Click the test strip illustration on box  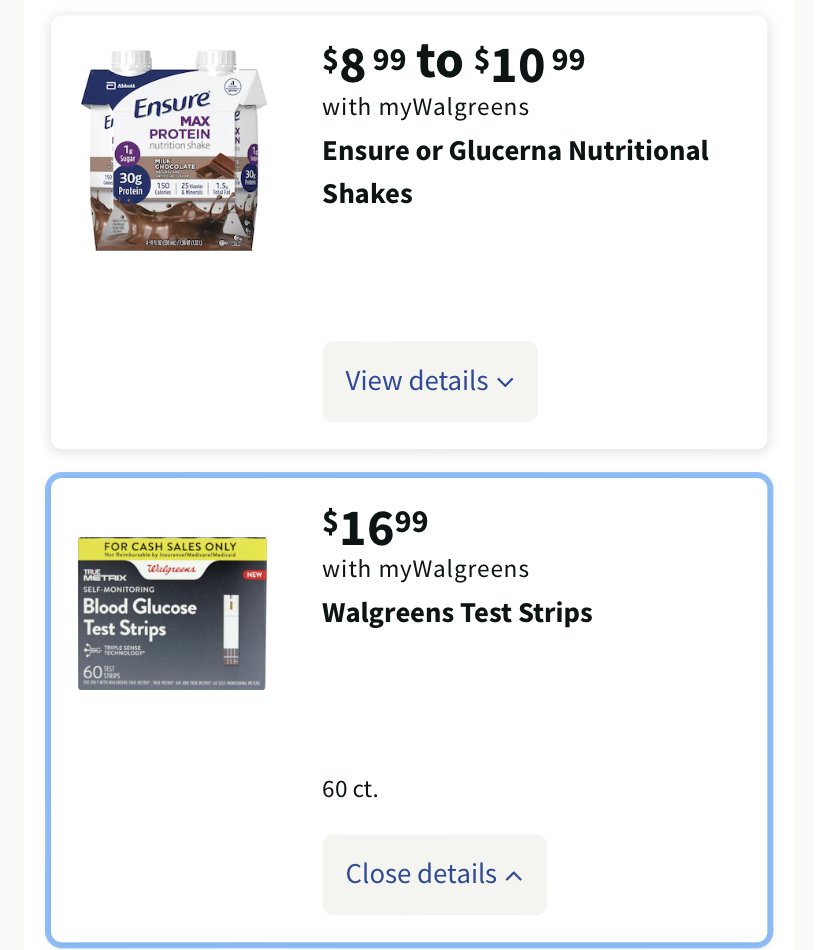tap(231, 629)
